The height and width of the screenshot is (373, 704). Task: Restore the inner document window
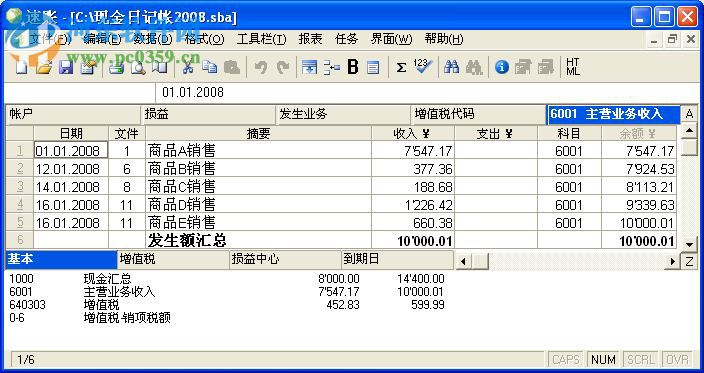point(673,40)
